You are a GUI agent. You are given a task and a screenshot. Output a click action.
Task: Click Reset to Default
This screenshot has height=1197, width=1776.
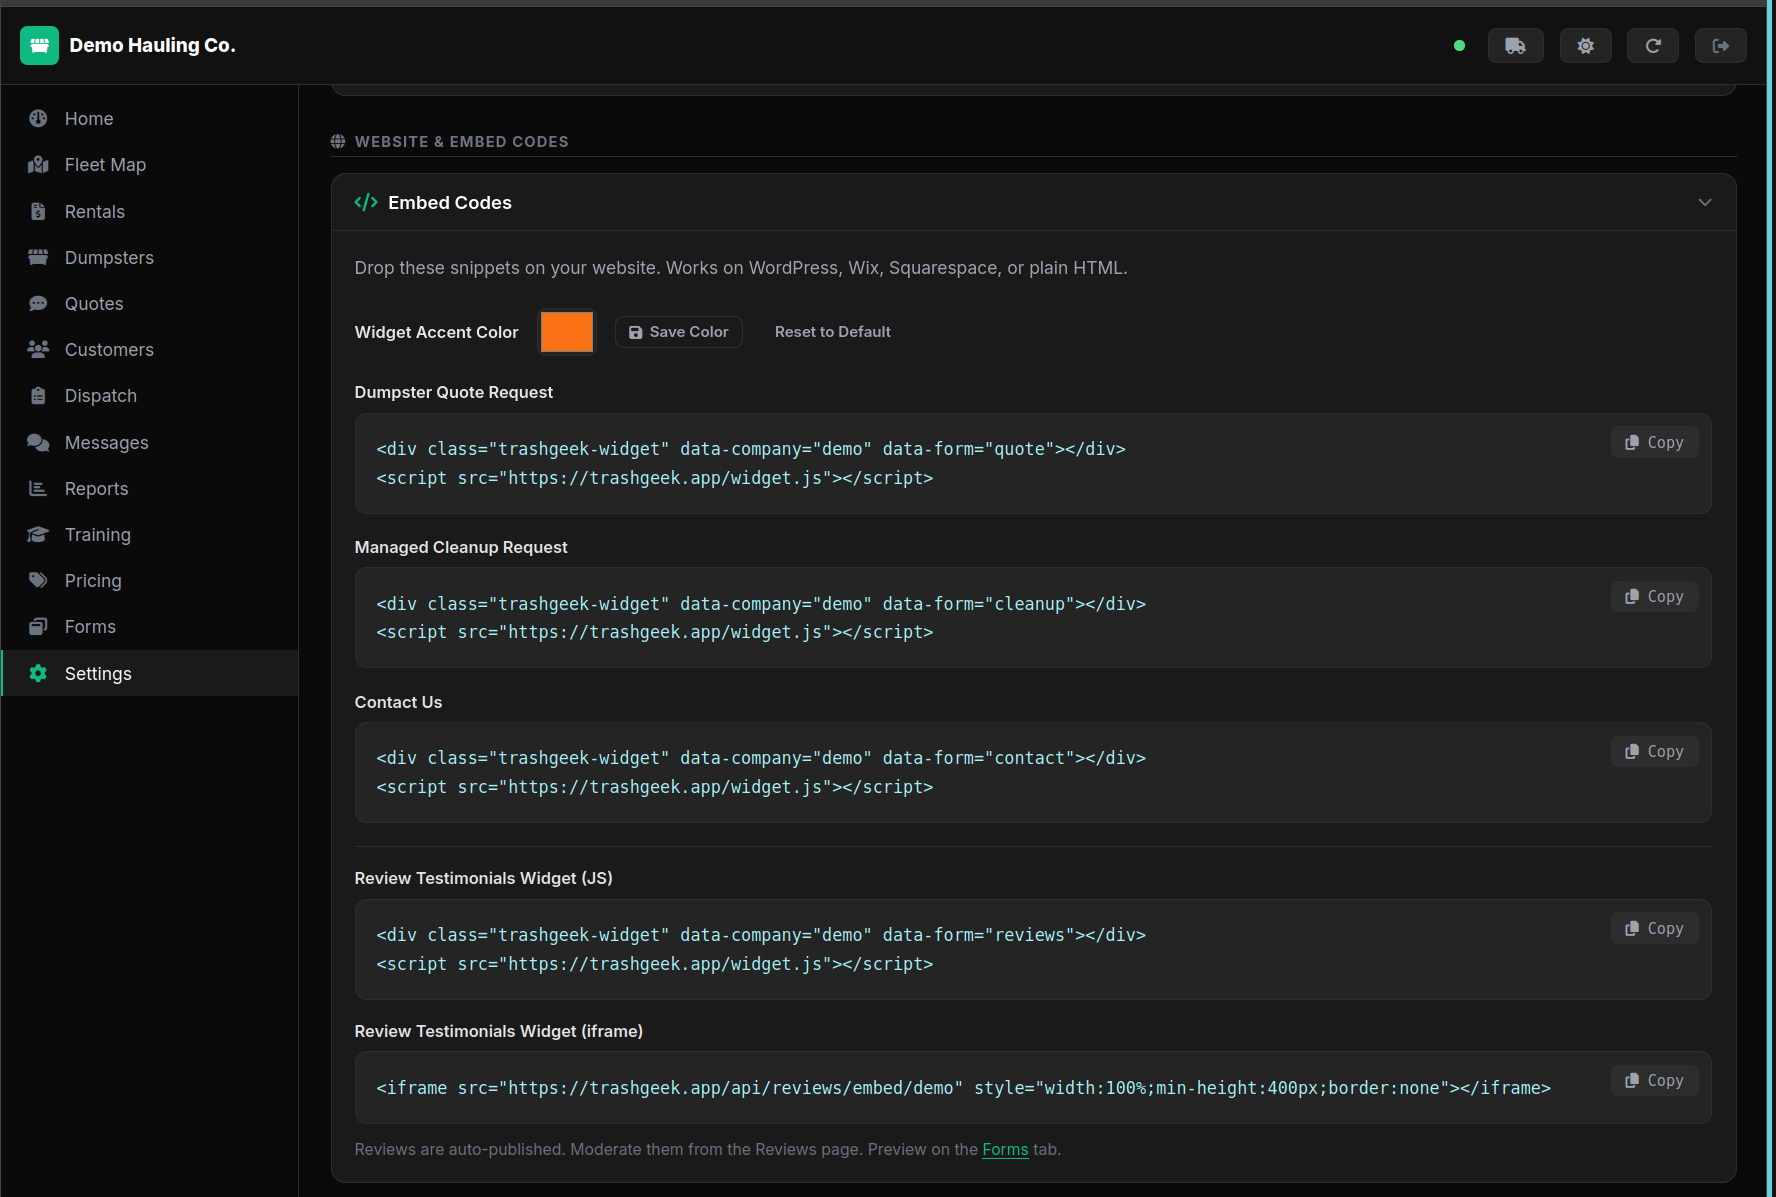[832, 331]
